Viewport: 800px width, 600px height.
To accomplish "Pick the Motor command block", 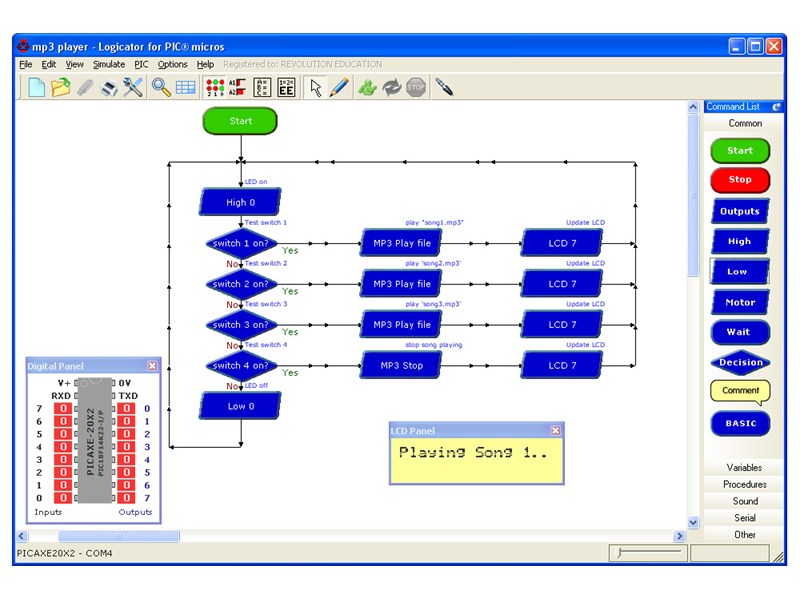I will click(x=740, y=302).
